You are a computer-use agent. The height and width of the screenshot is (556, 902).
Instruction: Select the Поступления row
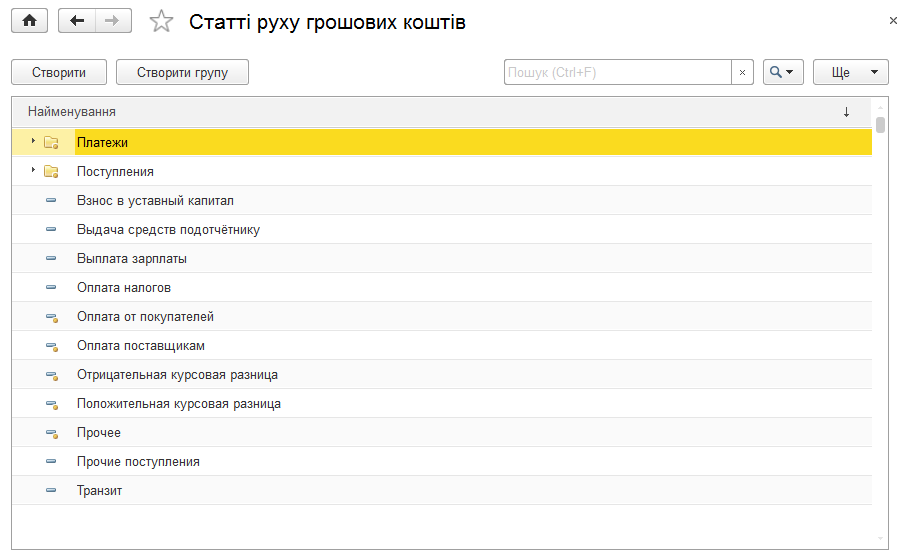click(x=442, y=171)
